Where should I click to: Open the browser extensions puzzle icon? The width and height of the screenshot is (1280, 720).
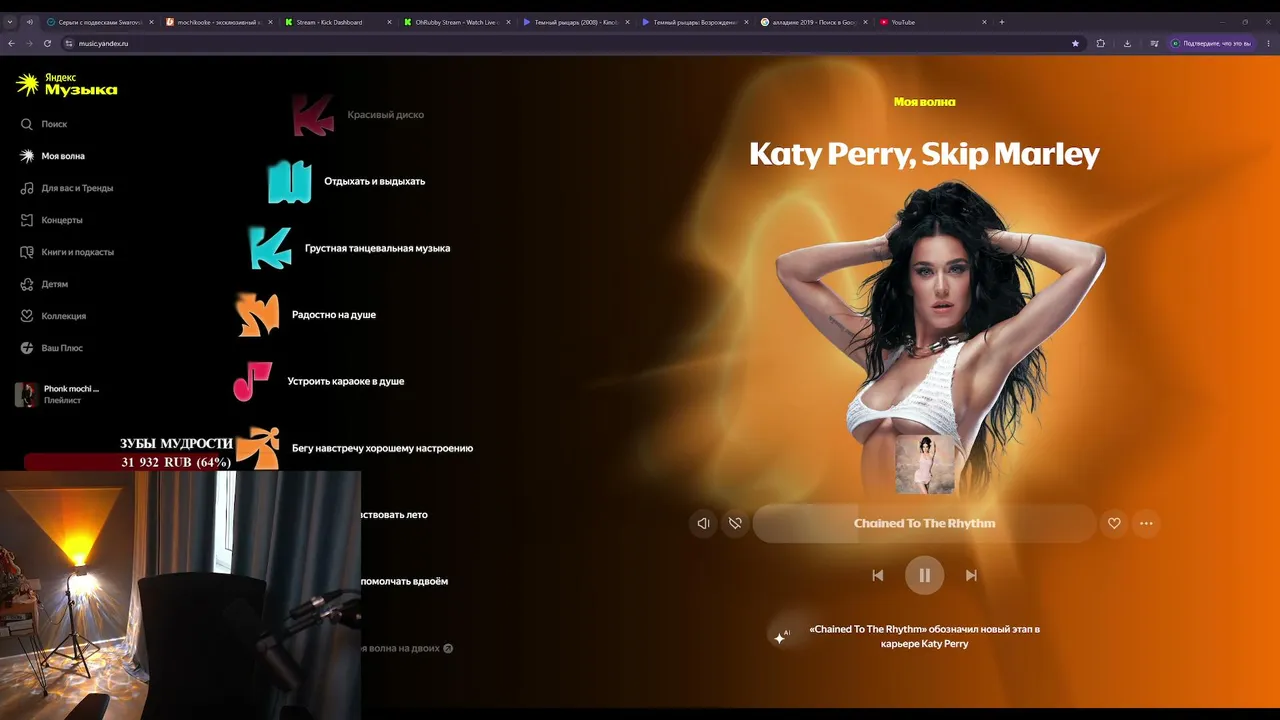(x=1101, y=43)
